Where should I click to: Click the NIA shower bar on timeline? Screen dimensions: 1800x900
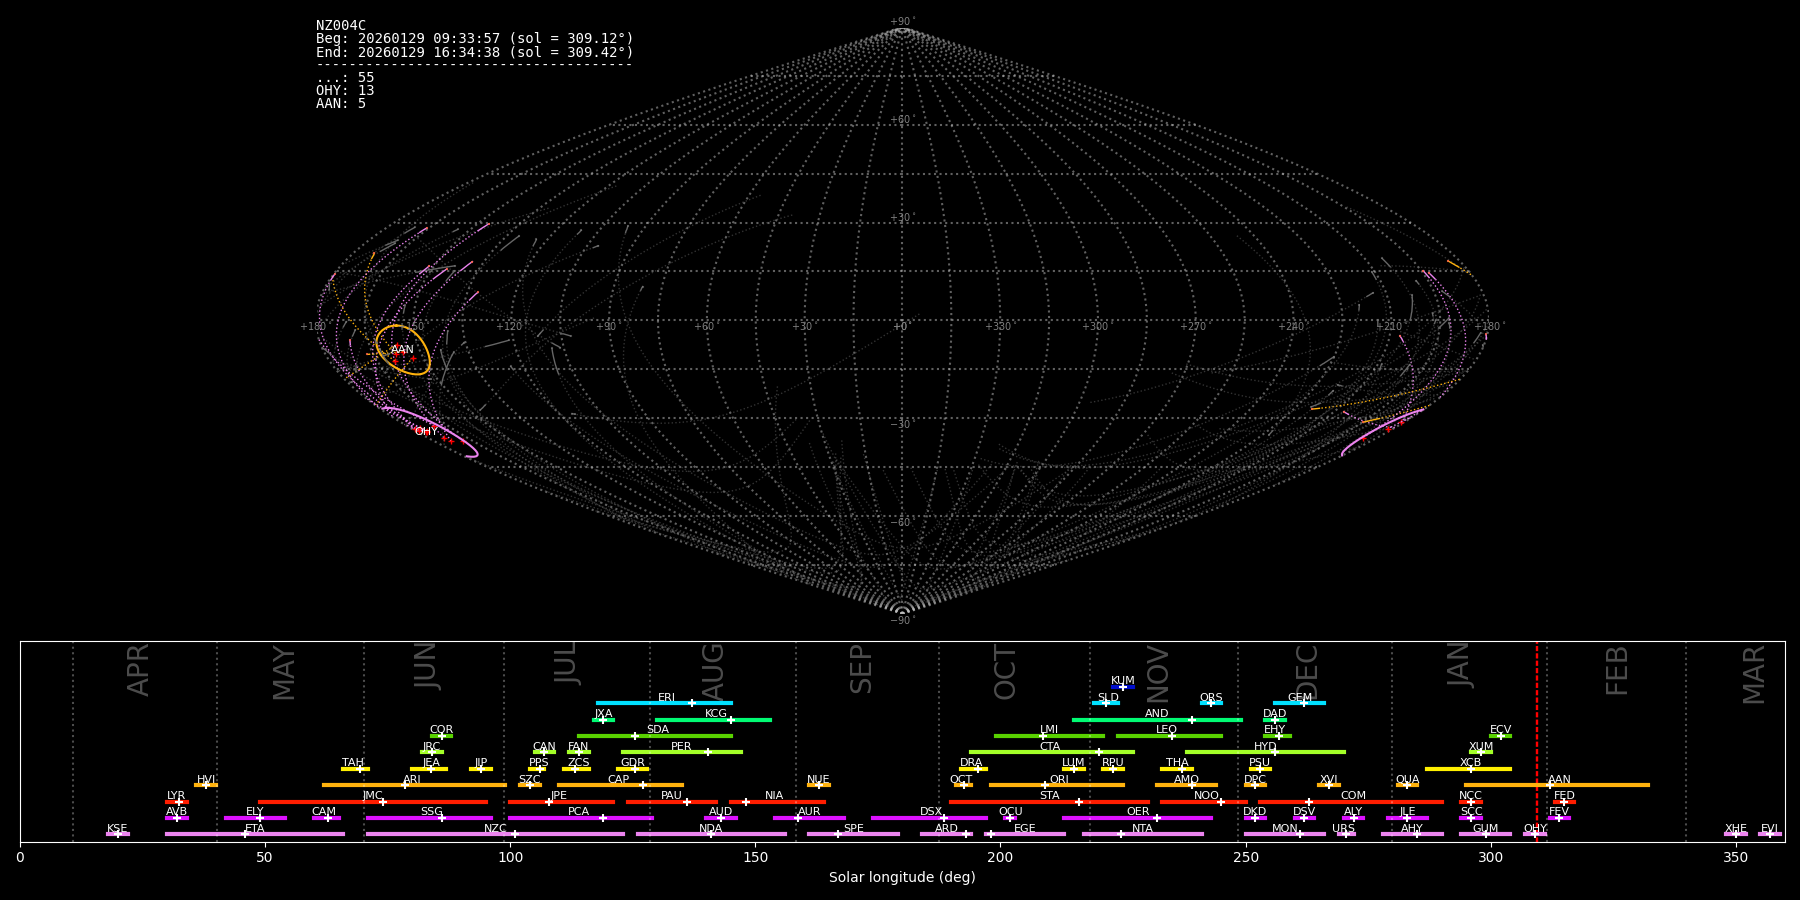pyautogui.click(x=777, y=801)
